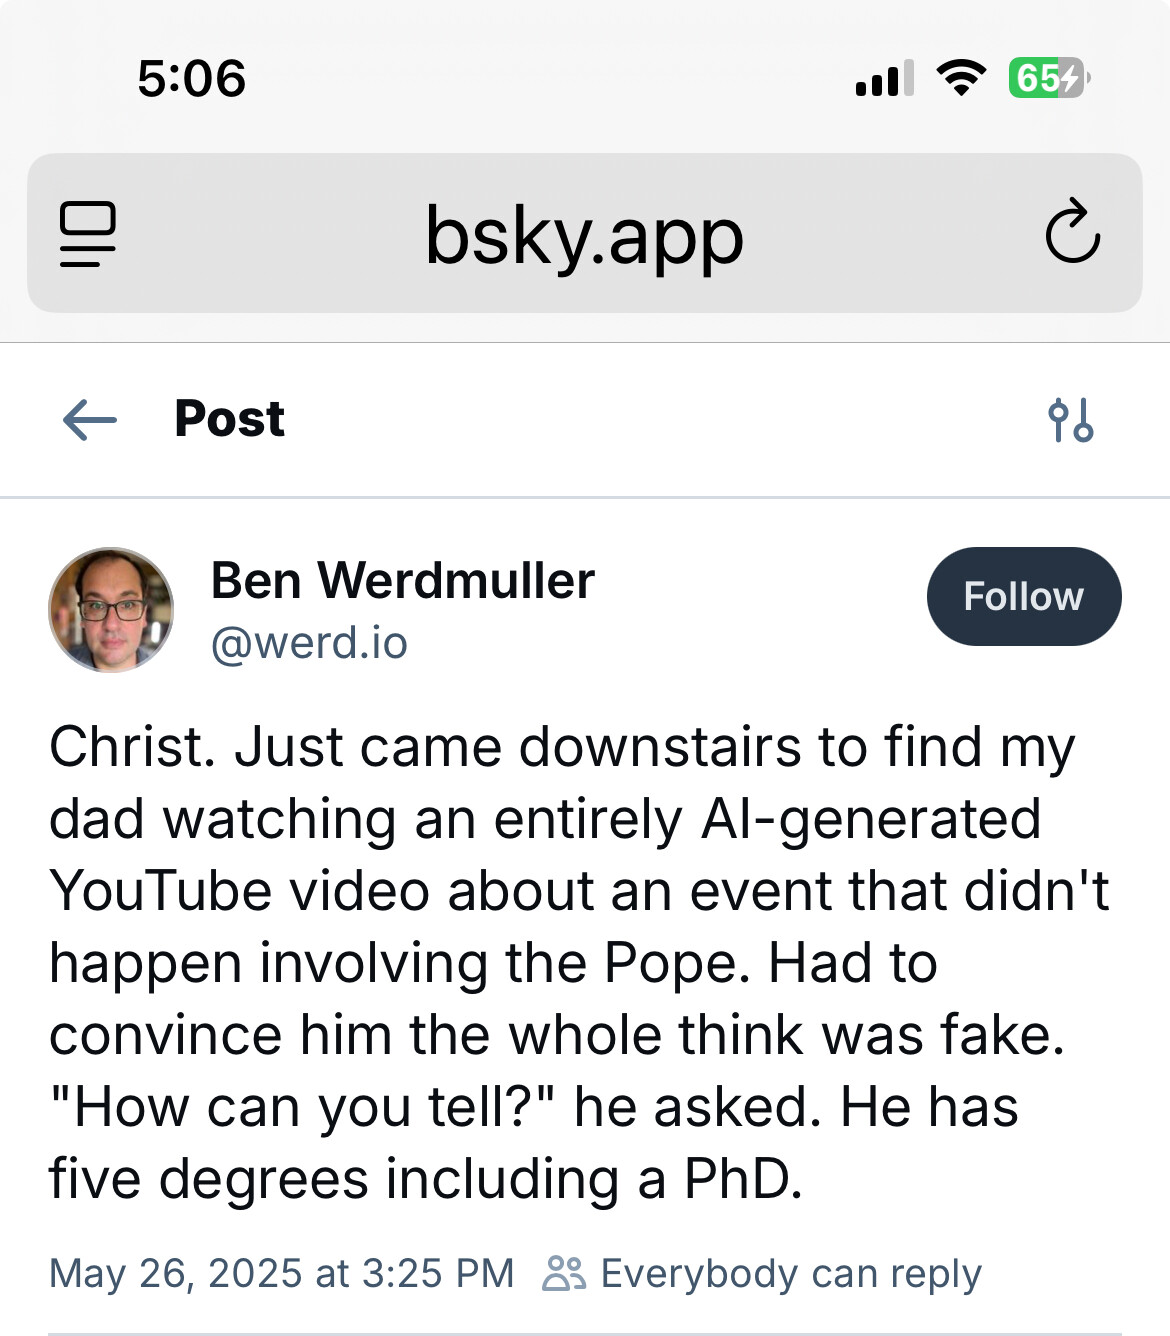Image resolution: width=1170 pixels, height=1336 pixels.
Task: Tap the cellular signal bars icon
Action: coord(885,78)
